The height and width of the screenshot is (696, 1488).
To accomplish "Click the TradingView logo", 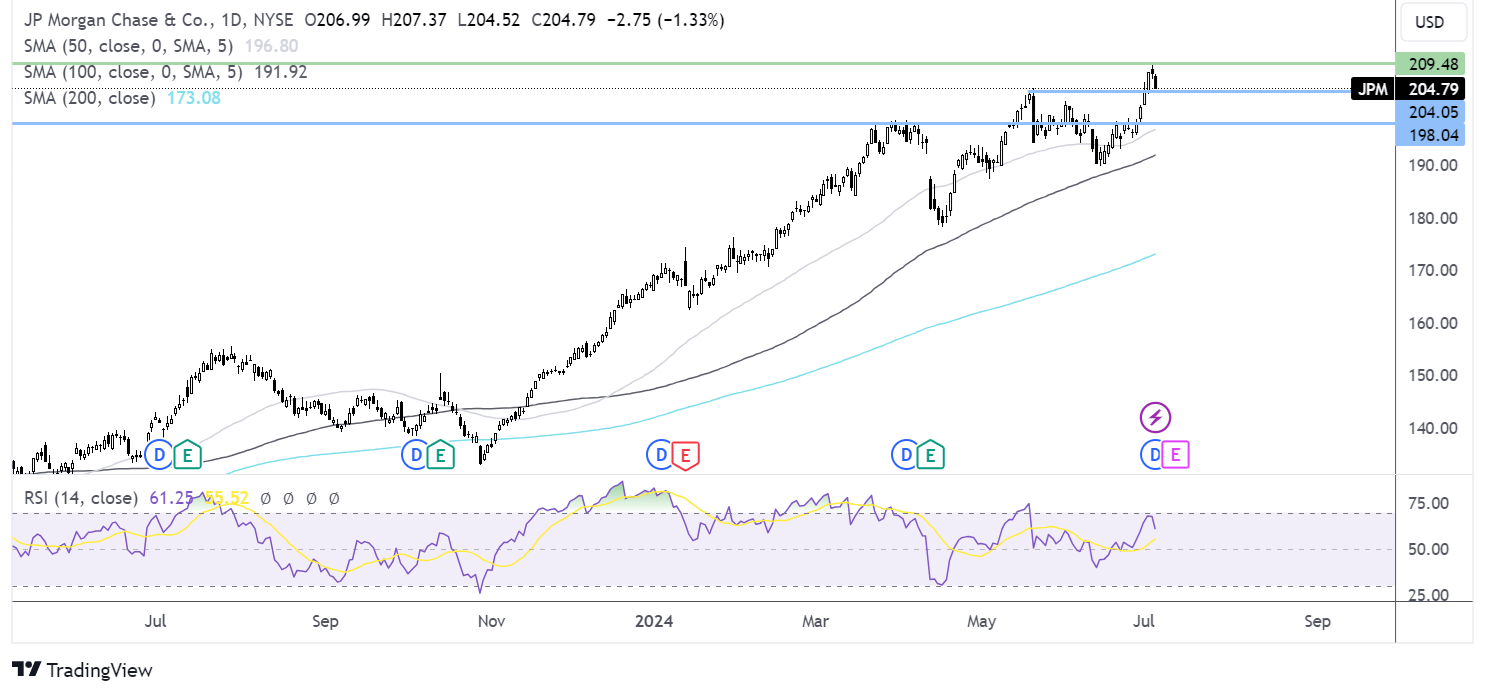I will [x=82, y=670].
